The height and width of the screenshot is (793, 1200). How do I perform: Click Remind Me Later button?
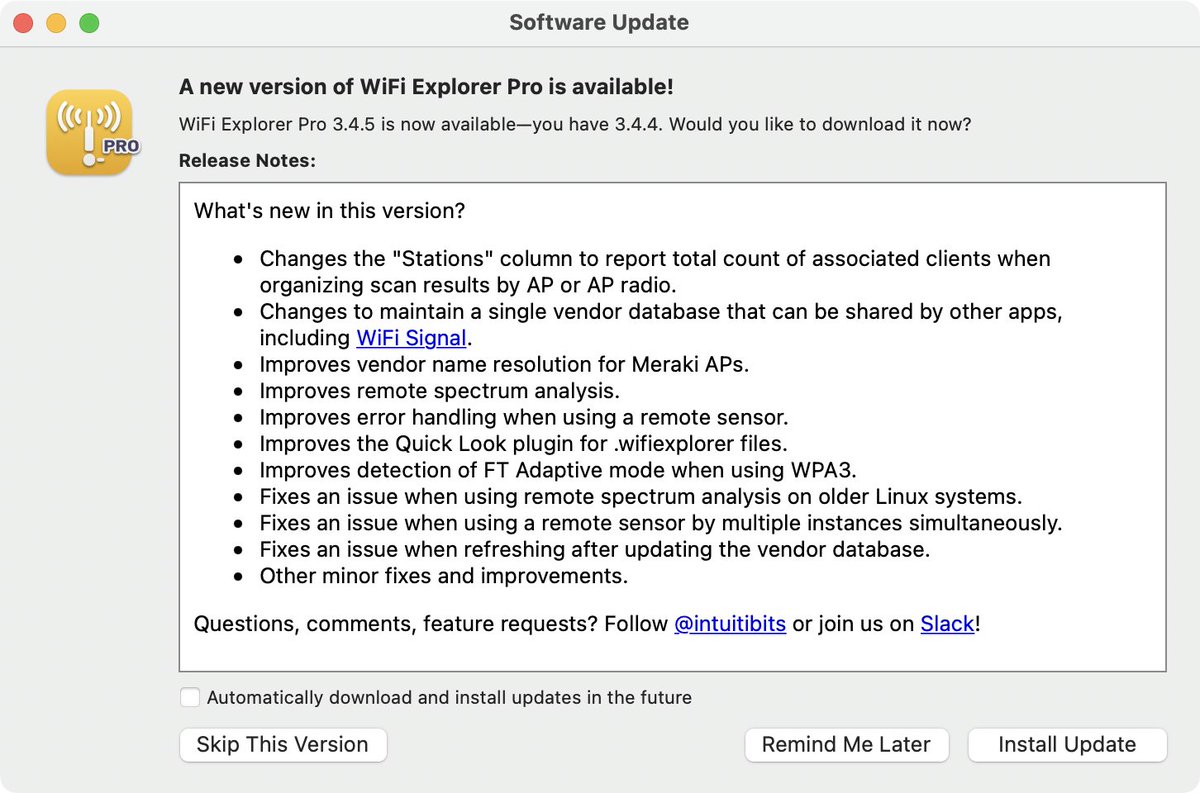846,744
